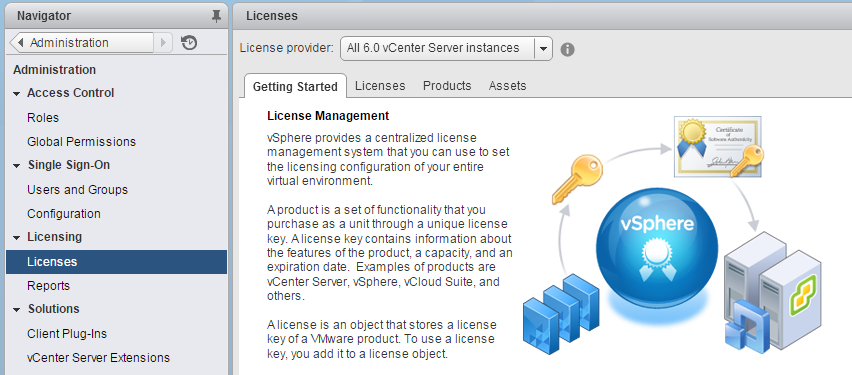Click the forward arrow next to Administration

(163, 42)
